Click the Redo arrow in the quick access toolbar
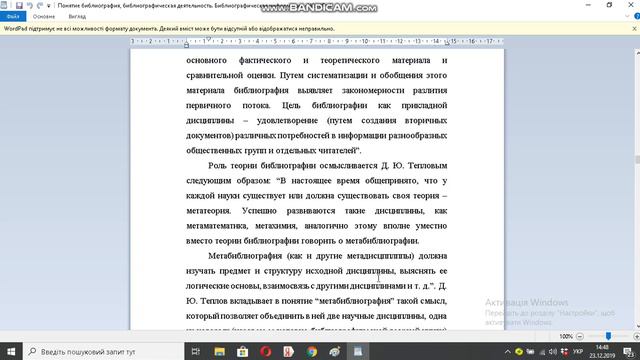 (x=40, y=6)
